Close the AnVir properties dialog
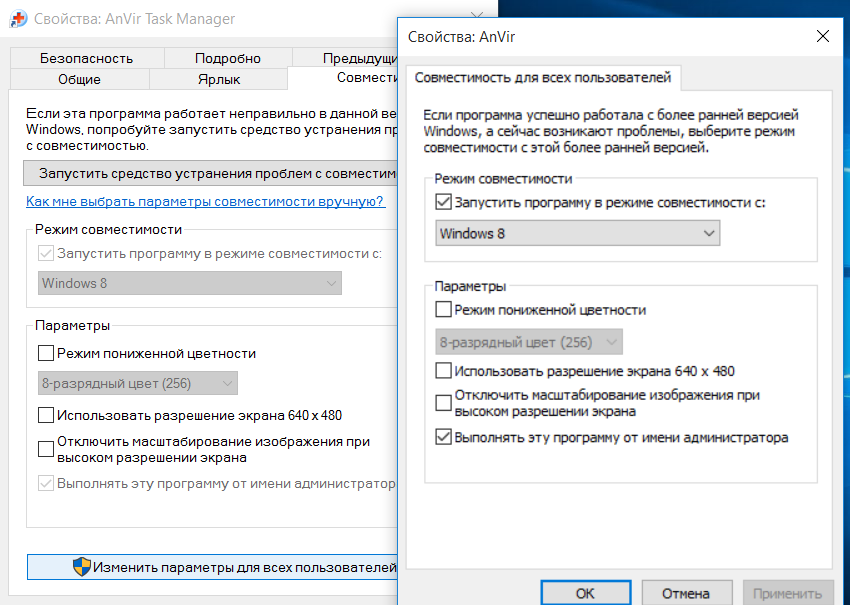 [x=823, y=37]
